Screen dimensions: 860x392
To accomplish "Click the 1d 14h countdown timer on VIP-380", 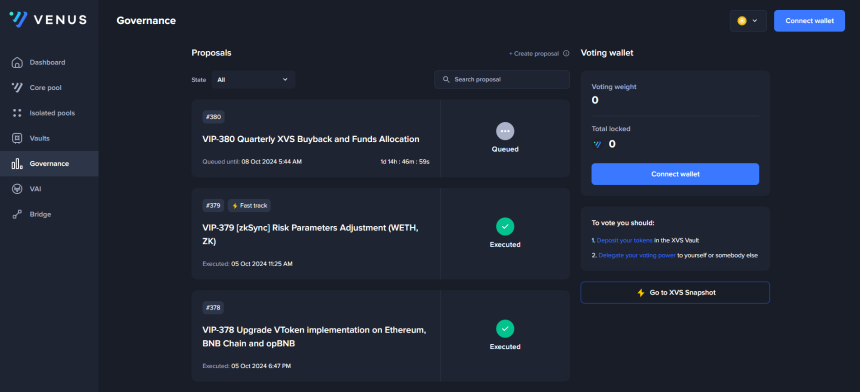I will 405,162.
